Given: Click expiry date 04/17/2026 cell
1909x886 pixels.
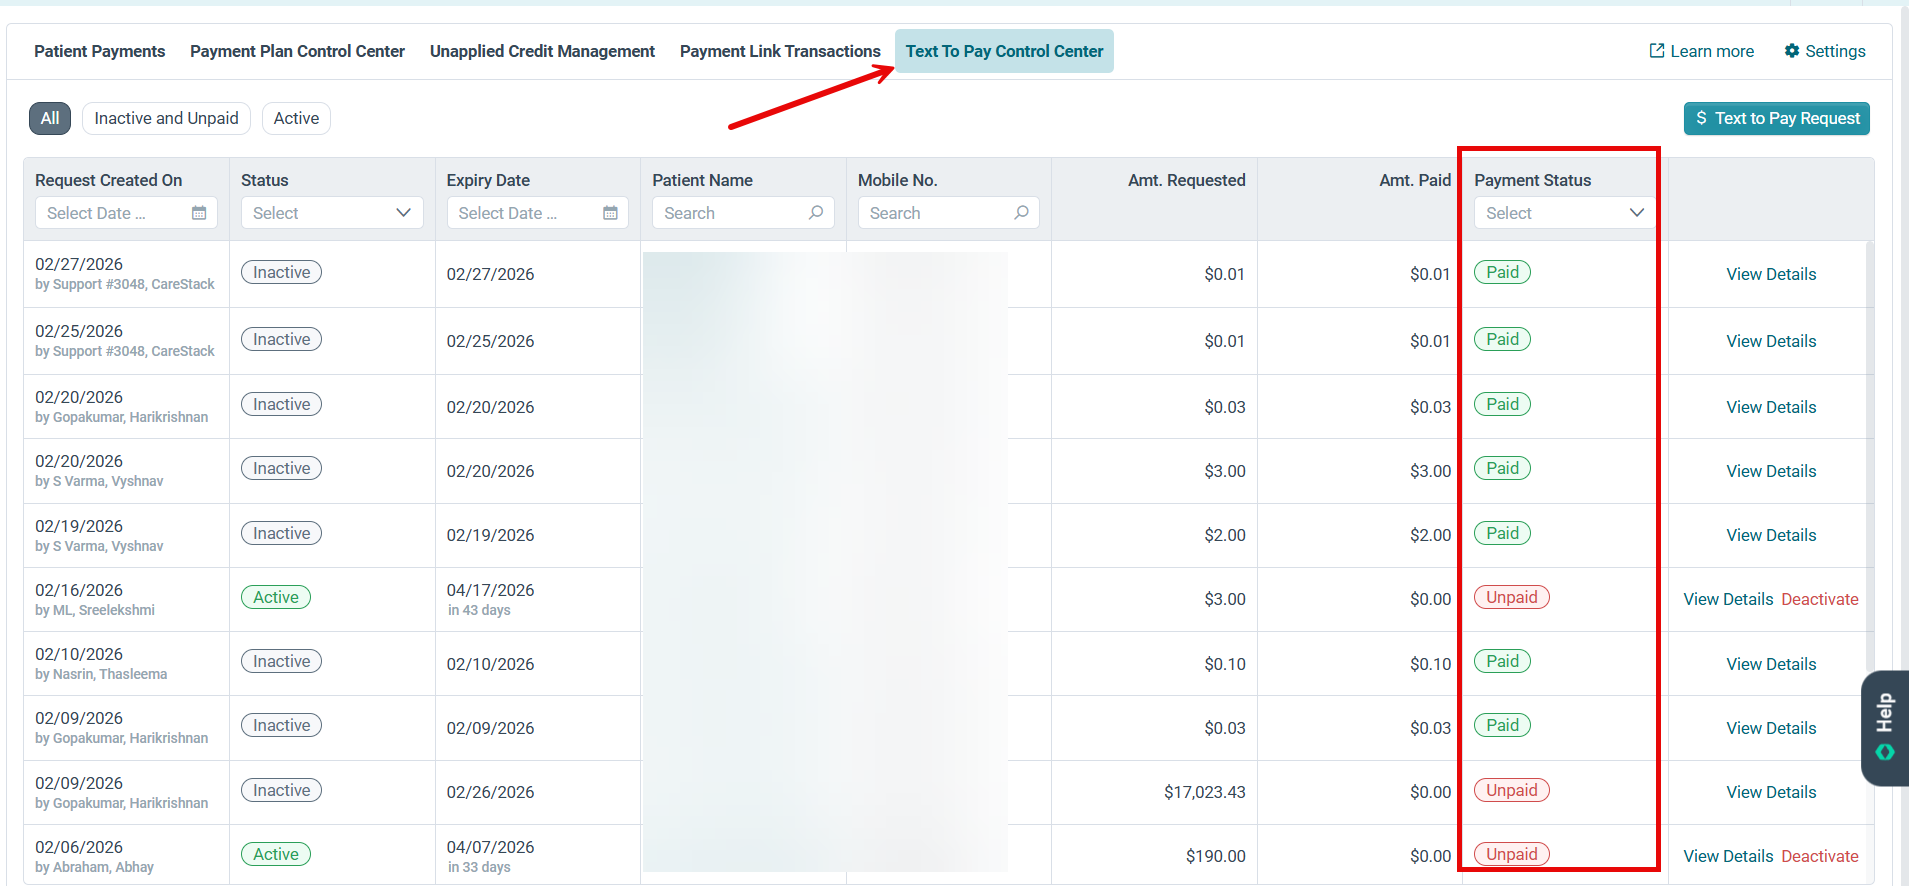Looking at the screenshot, I should pyautogui.click(x=490, y=590).
